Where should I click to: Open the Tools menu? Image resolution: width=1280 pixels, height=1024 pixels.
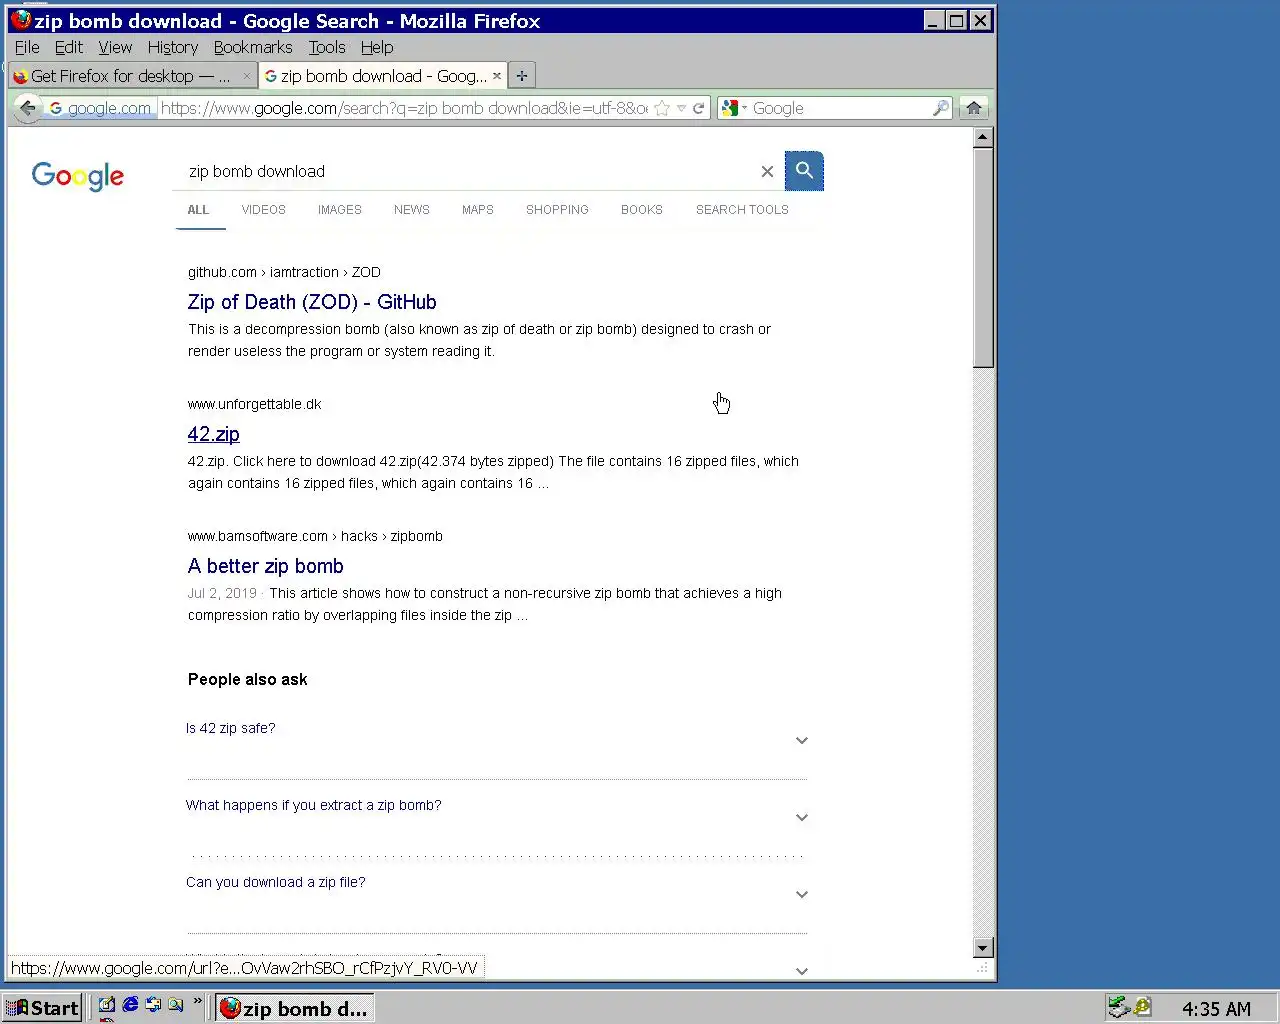pos(327,47)
